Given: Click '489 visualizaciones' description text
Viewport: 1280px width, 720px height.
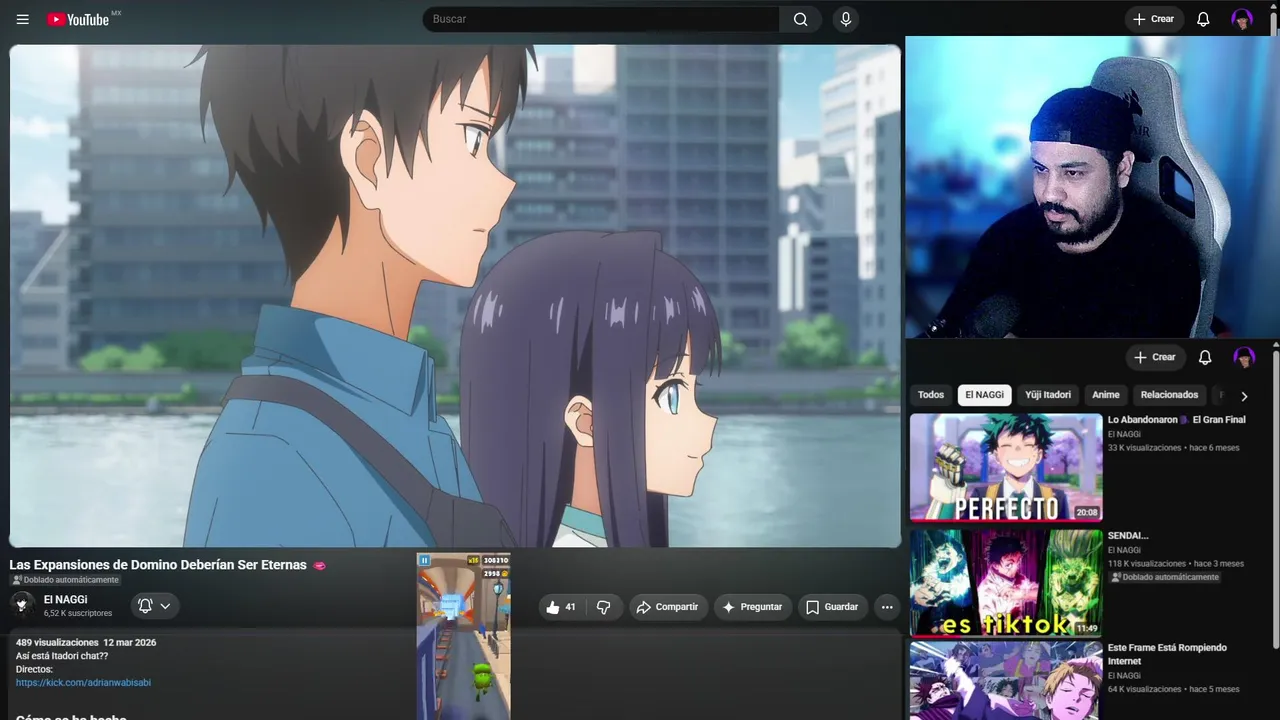Looking at the screenshot, I should [57, 642].
